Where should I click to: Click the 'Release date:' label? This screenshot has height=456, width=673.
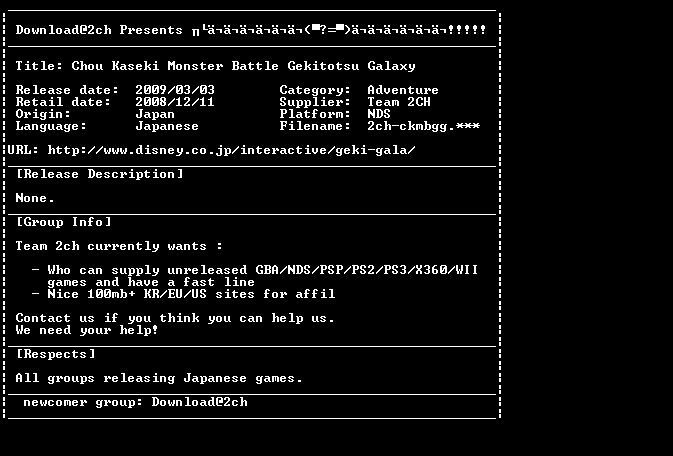click(67, 90)
